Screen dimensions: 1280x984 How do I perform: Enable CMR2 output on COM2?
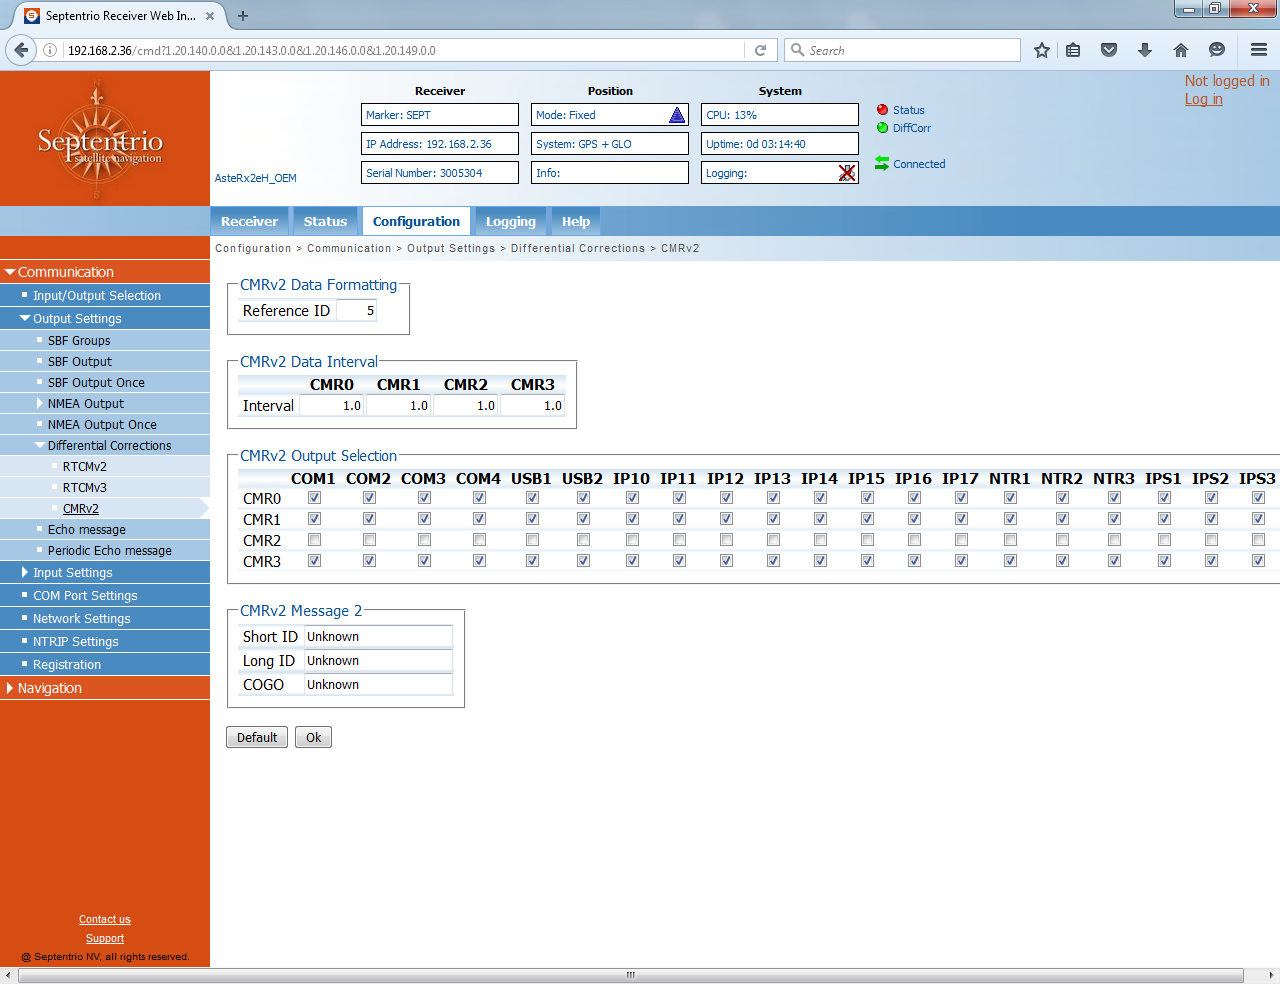click(369, 540)
